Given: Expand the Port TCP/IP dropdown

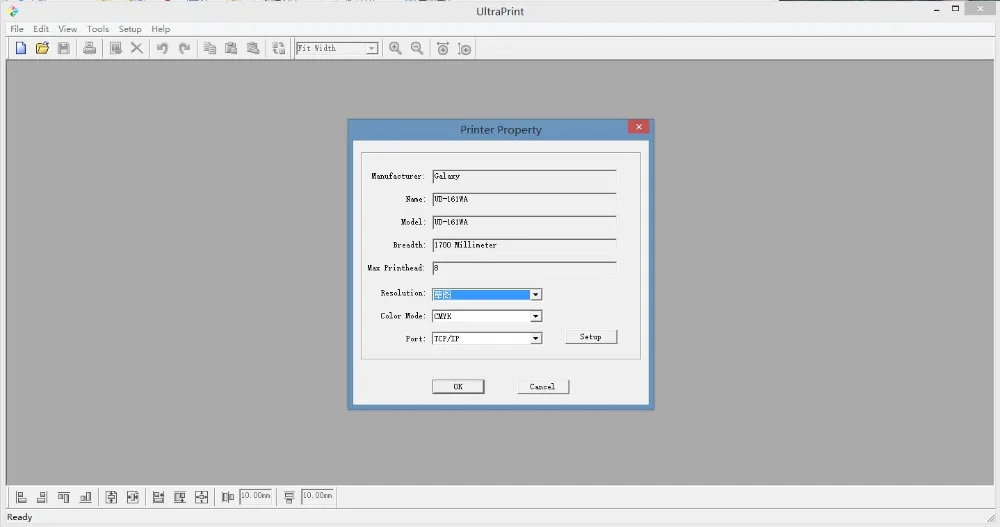Looking at the screenshot, I should pyautogui.click(x=536, y=338).
